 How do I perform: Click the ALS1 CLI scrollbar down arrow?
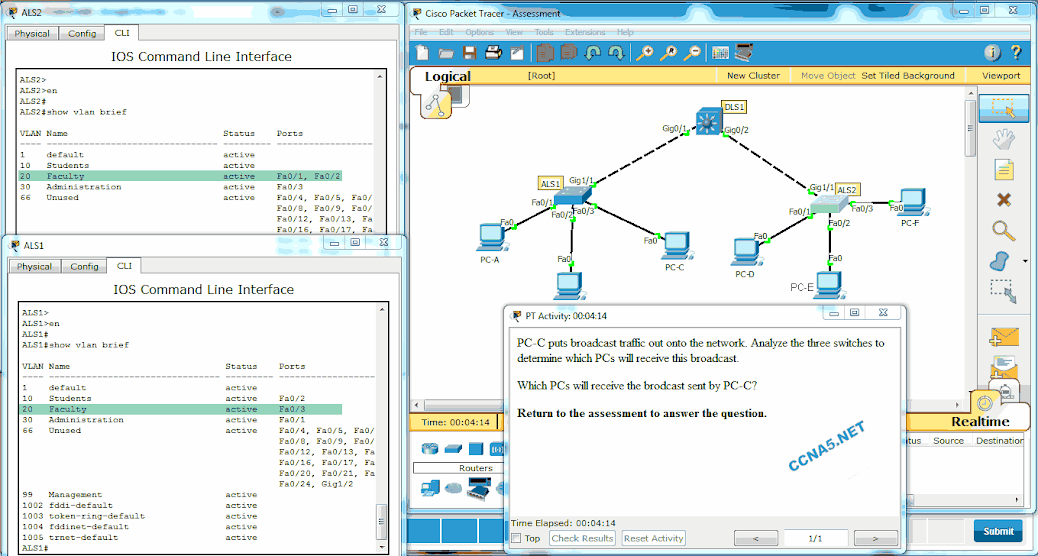[x=381, y=547]
